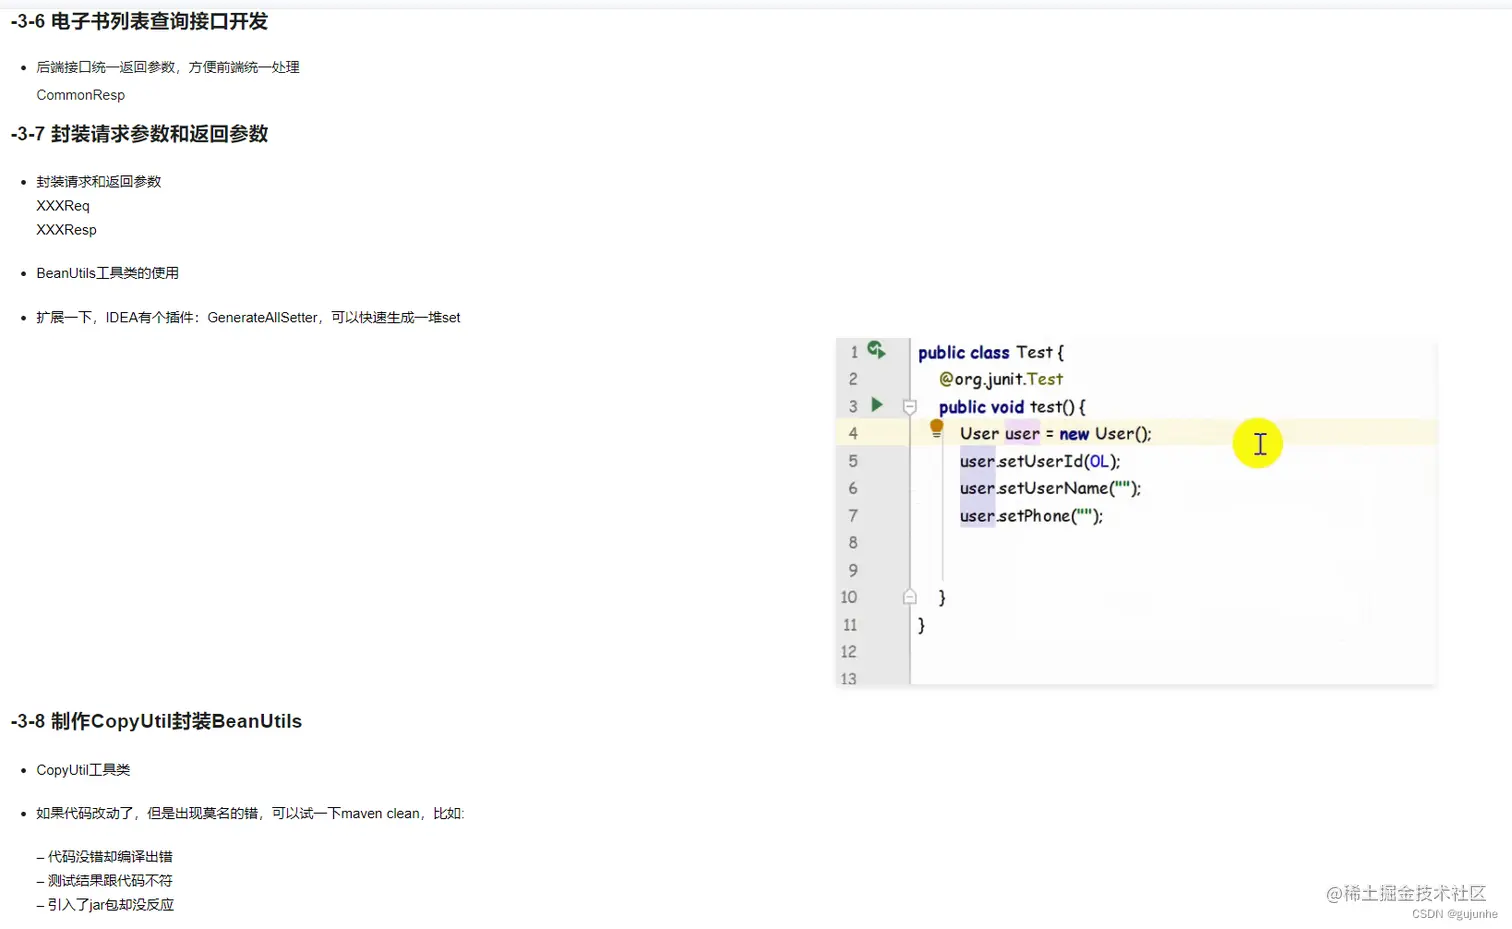Click the text 'XXXReq'
Image resolution: width=1512 pixels, height=929 pixels.
(x=63, y=206)
